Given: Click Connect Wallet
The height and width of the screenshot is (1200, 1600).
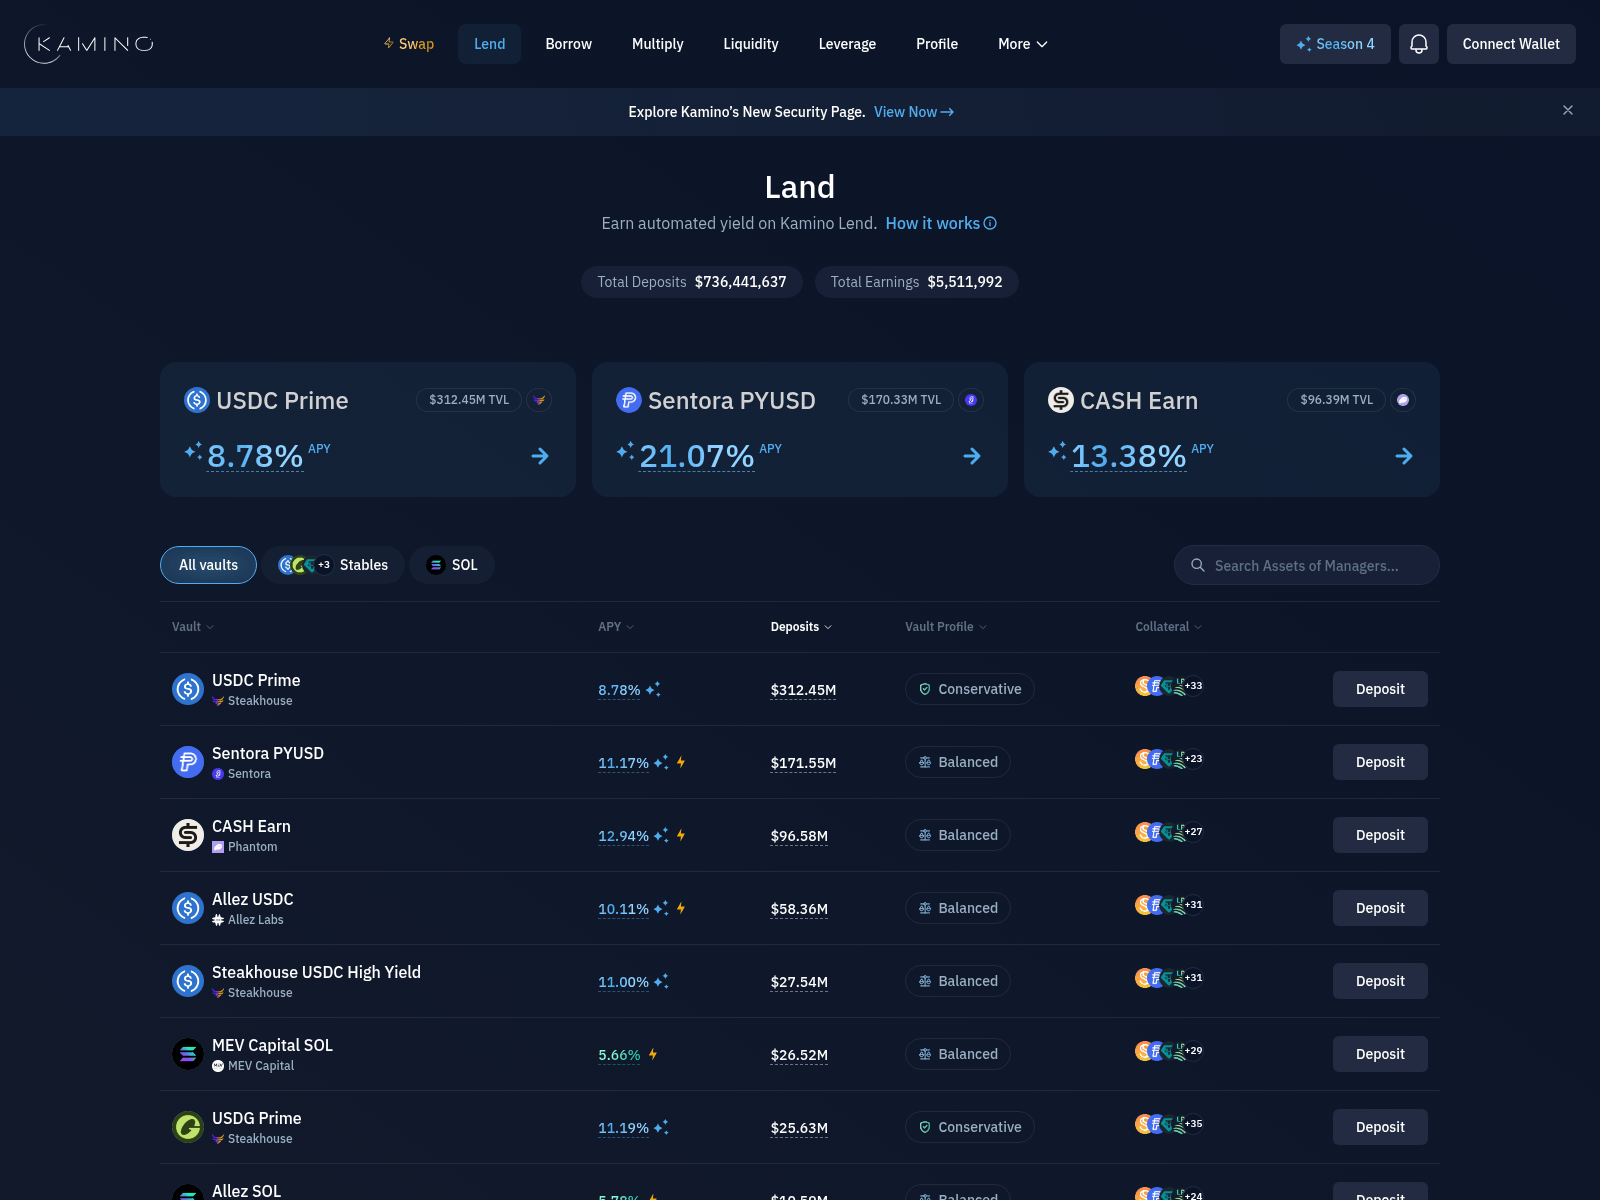Looking at the screenshot, I should [x=1511, y=44].
